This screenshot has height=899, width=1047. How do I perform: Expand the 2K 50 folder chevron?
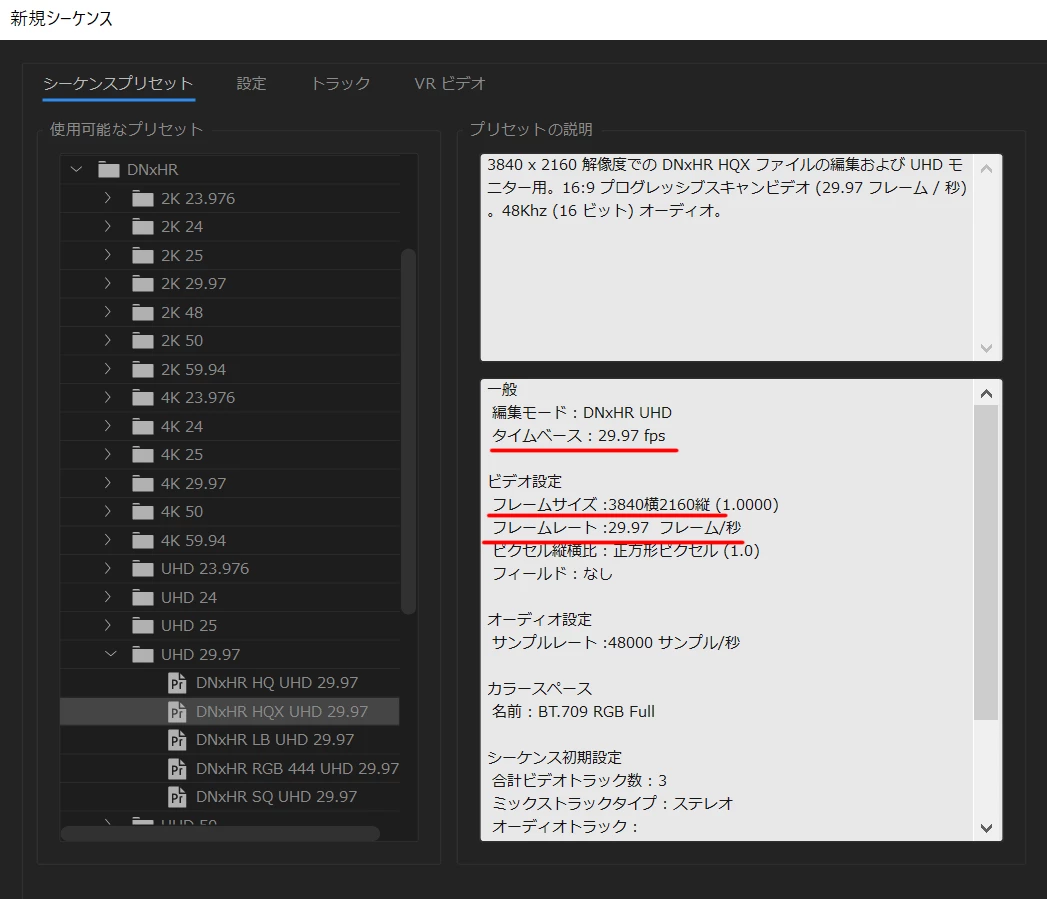108,341
